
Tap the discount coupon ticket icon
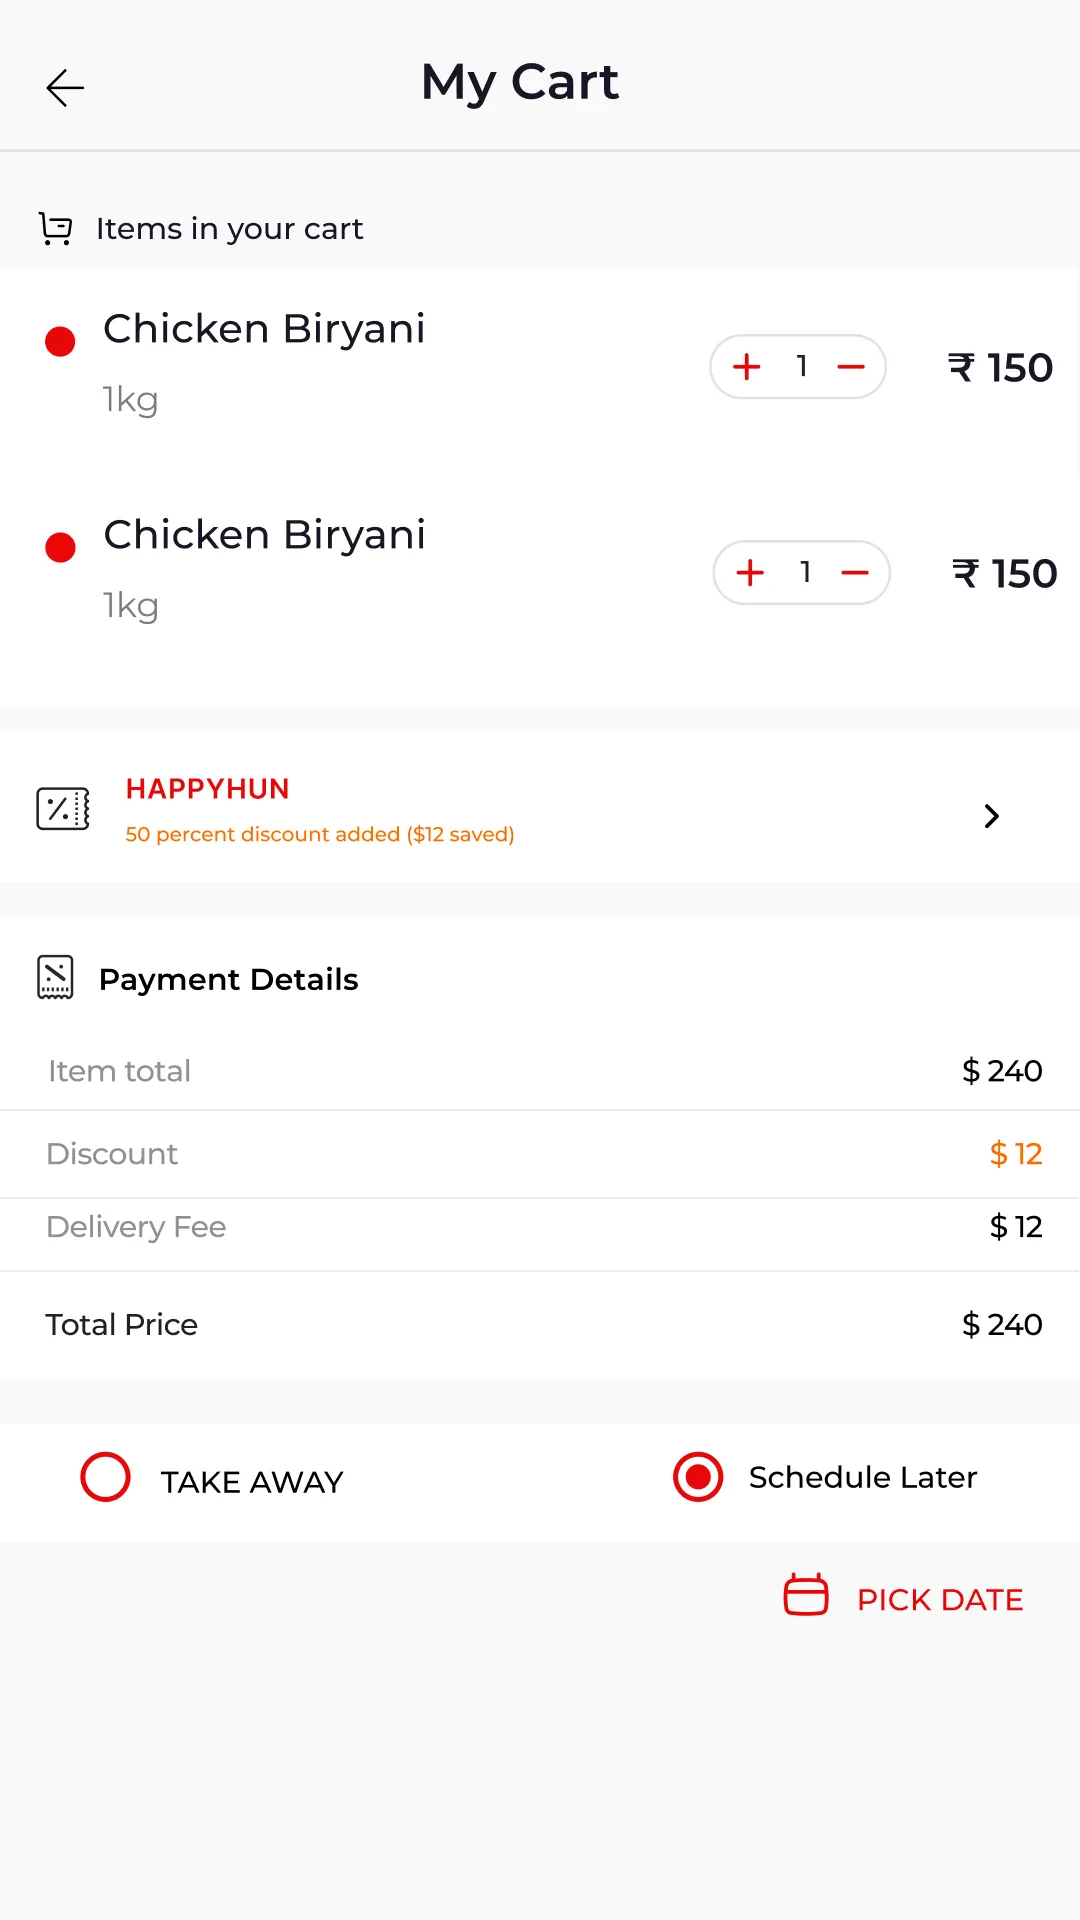[63, 808]
